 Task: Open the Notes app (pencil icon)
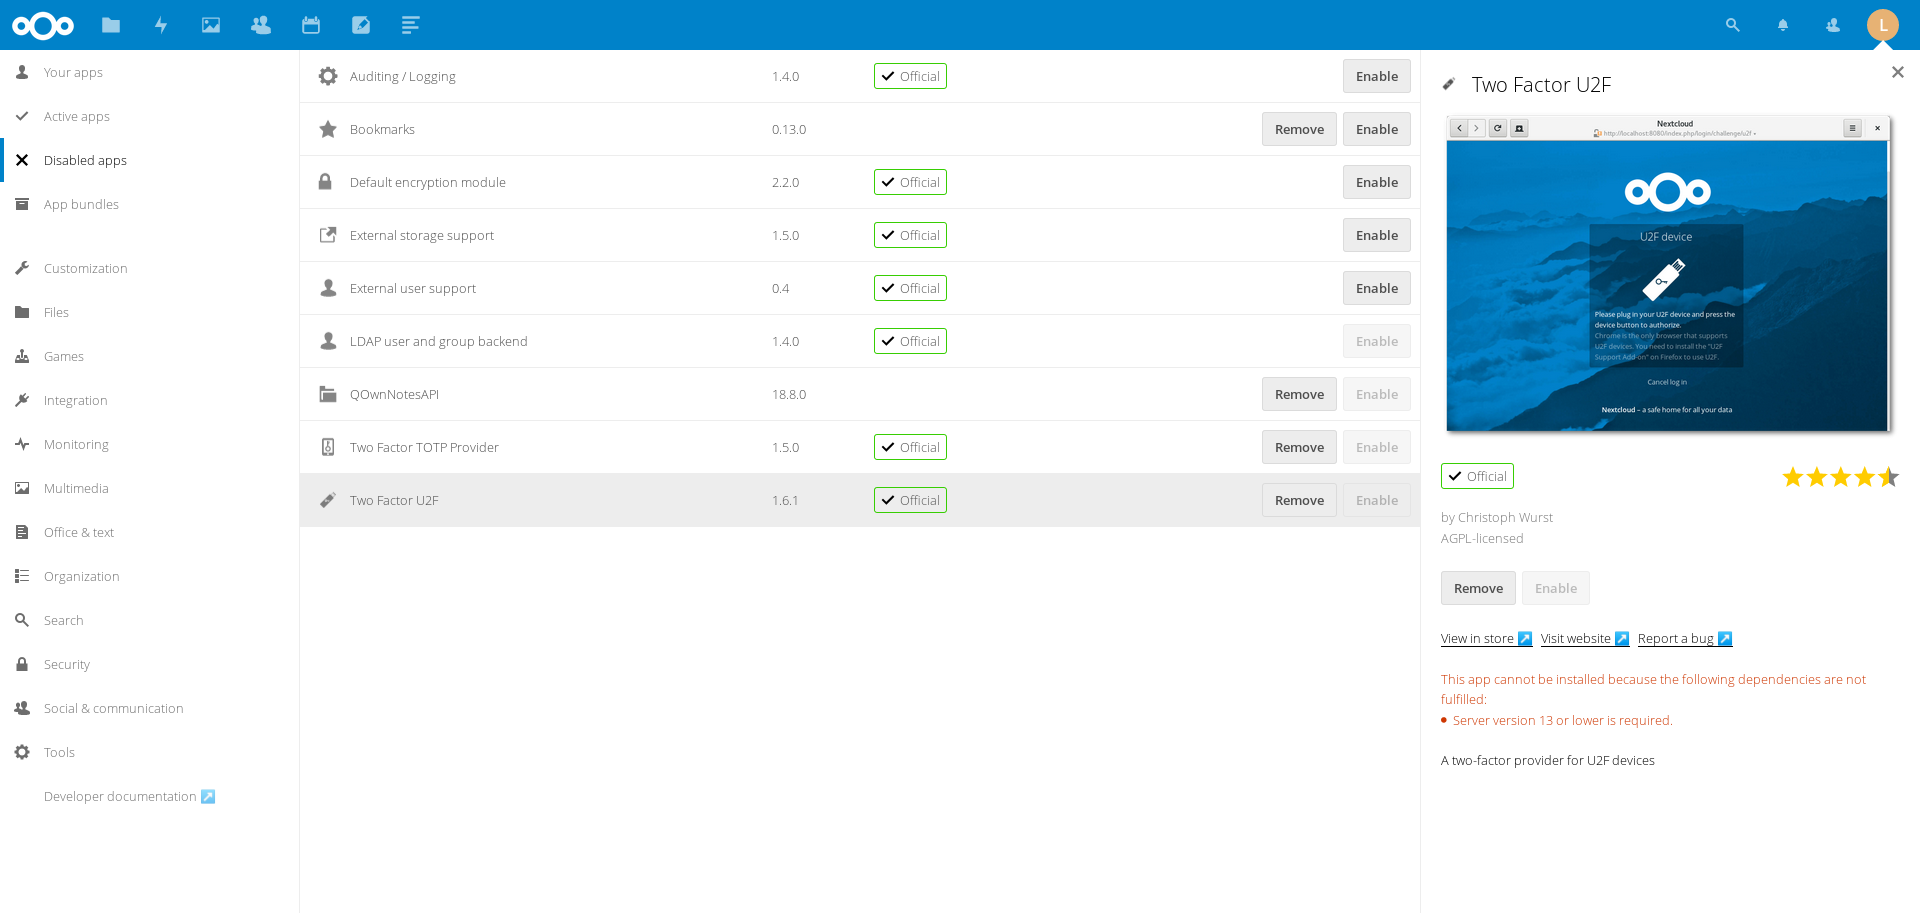[x=361, y=25]
